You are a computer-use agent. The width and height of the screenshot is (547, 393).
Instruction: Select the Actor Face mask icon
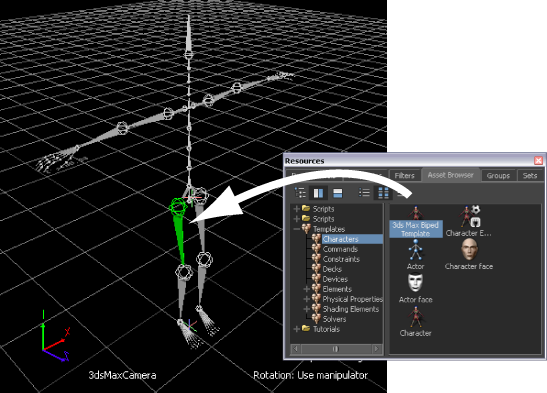(415, 282)
